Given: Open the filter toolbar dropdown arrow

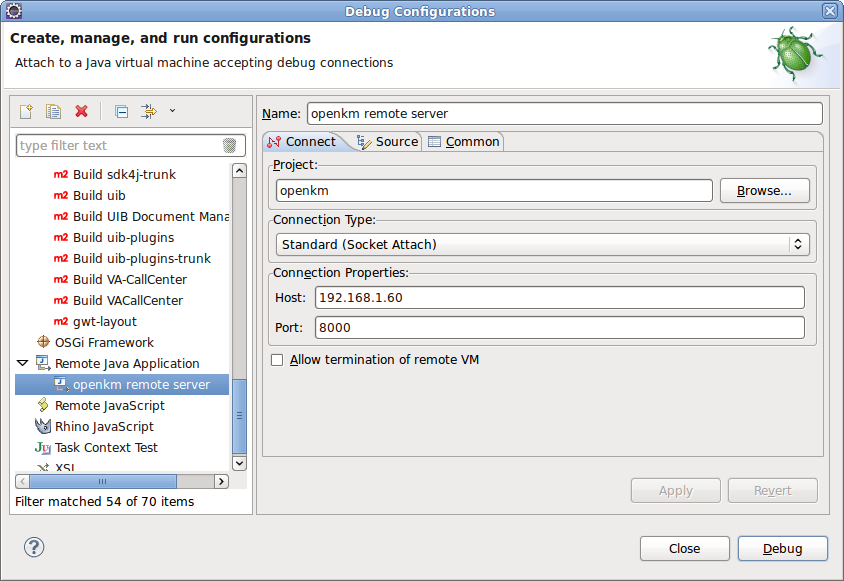Looking at the screenshot, I should coord(172,111).
